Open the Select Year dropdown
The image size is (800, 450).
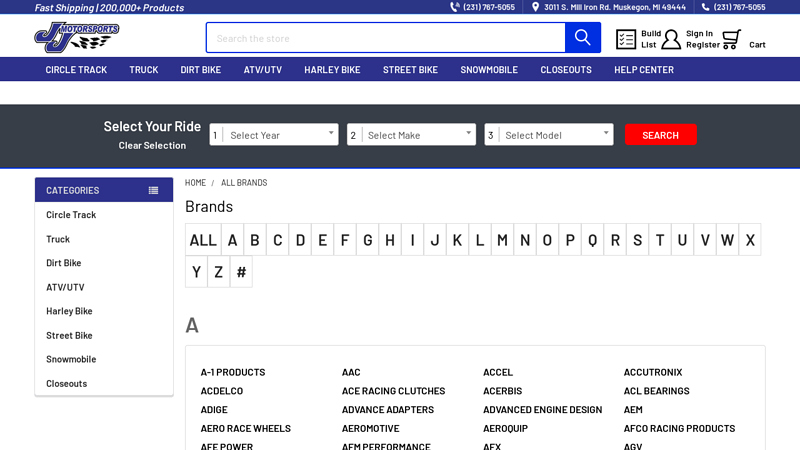(274, 135)
